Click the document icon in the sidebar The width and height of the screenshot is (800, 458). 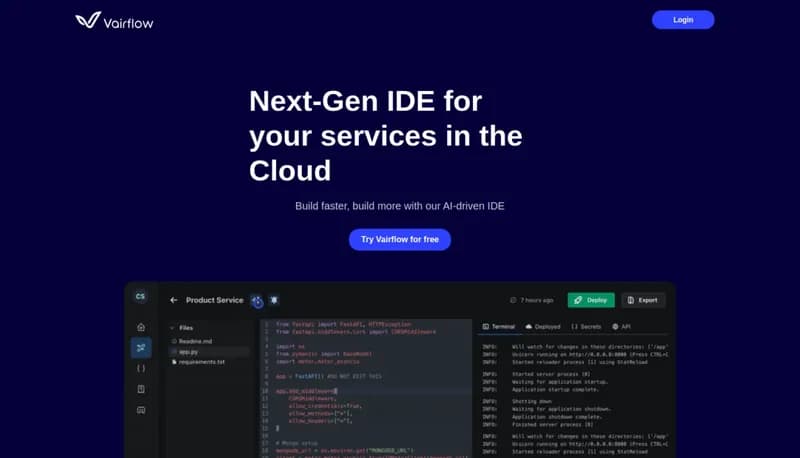point(141,389)
